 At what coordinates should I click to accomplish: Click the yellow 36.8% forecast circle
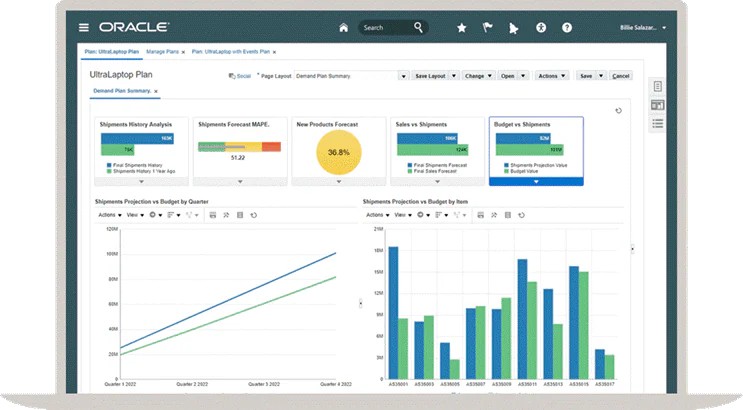[339, 152]
